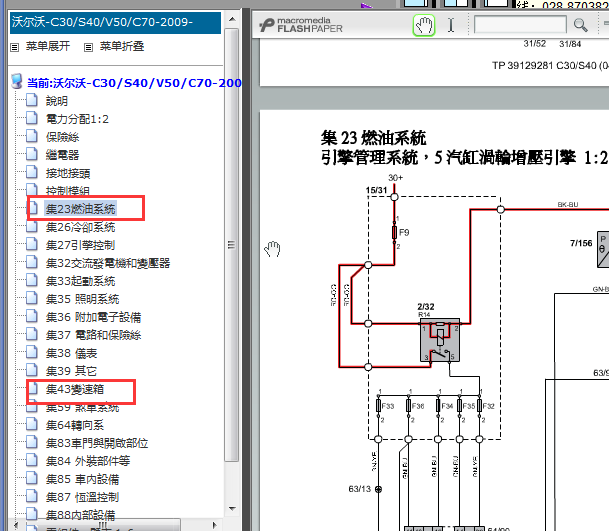Select the 集23燃油系統 entry

tap(81, 209)
